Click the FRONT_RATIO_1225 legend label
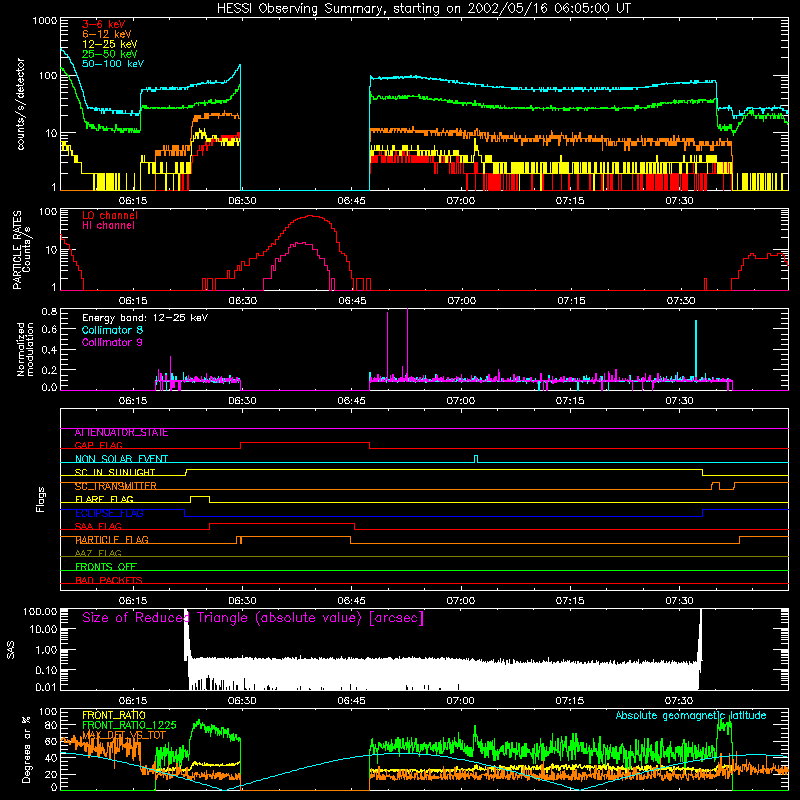The image size is (800, 800). tap(129, 725)
